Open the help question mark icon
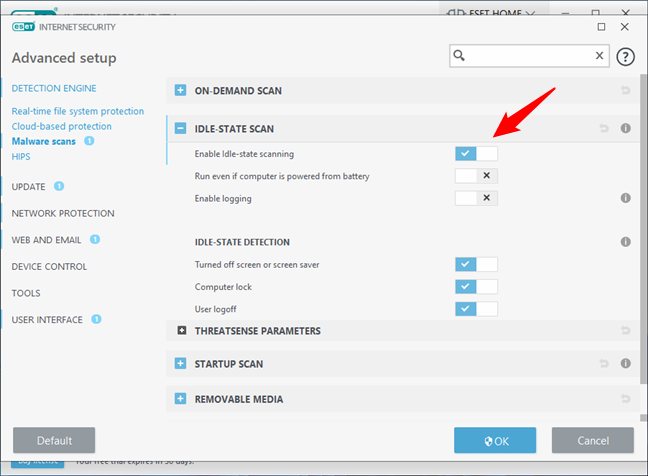 (x=625, y=57)
